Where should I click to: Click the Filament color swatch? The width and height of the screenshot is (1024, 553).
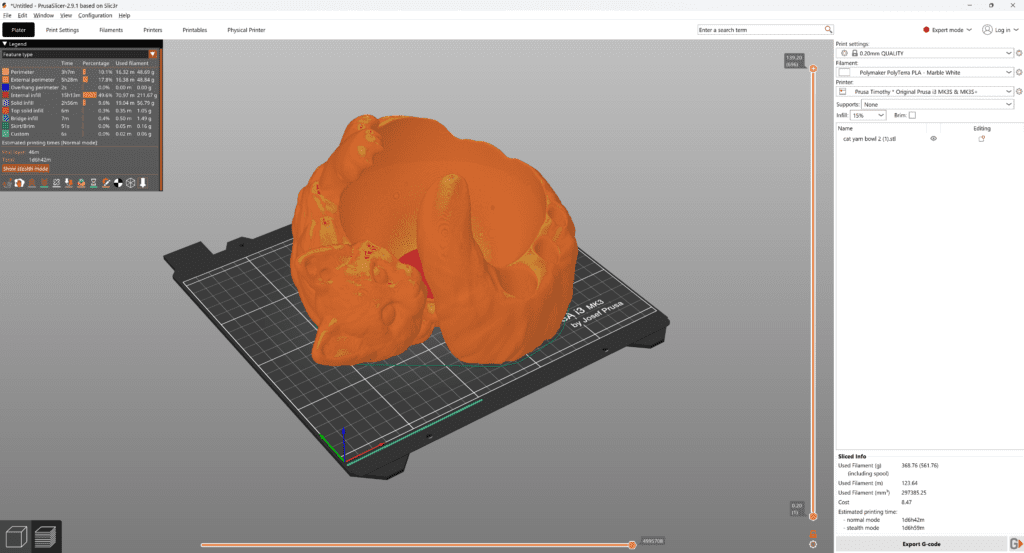845,72
